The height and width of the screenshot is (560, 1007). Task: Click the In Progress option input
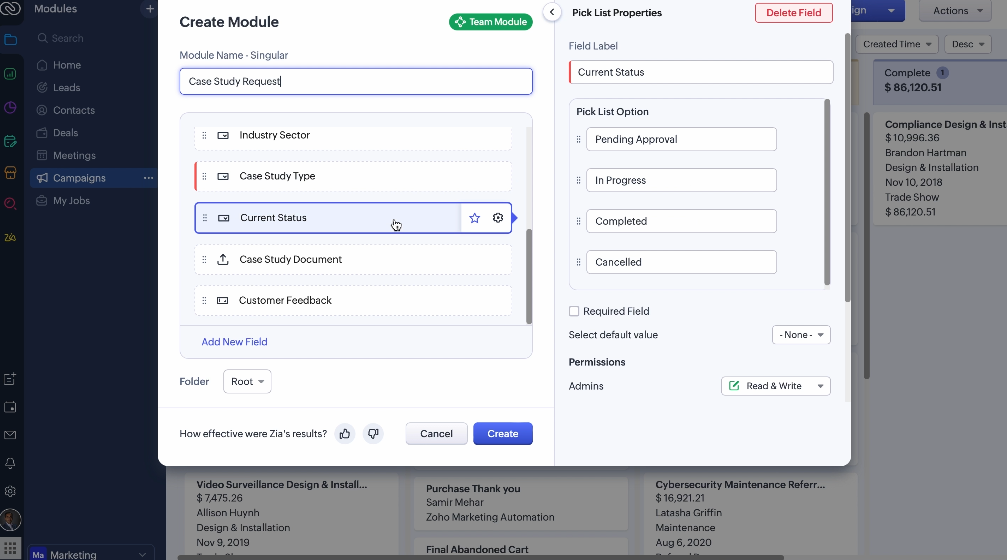[x=681, y=180]
